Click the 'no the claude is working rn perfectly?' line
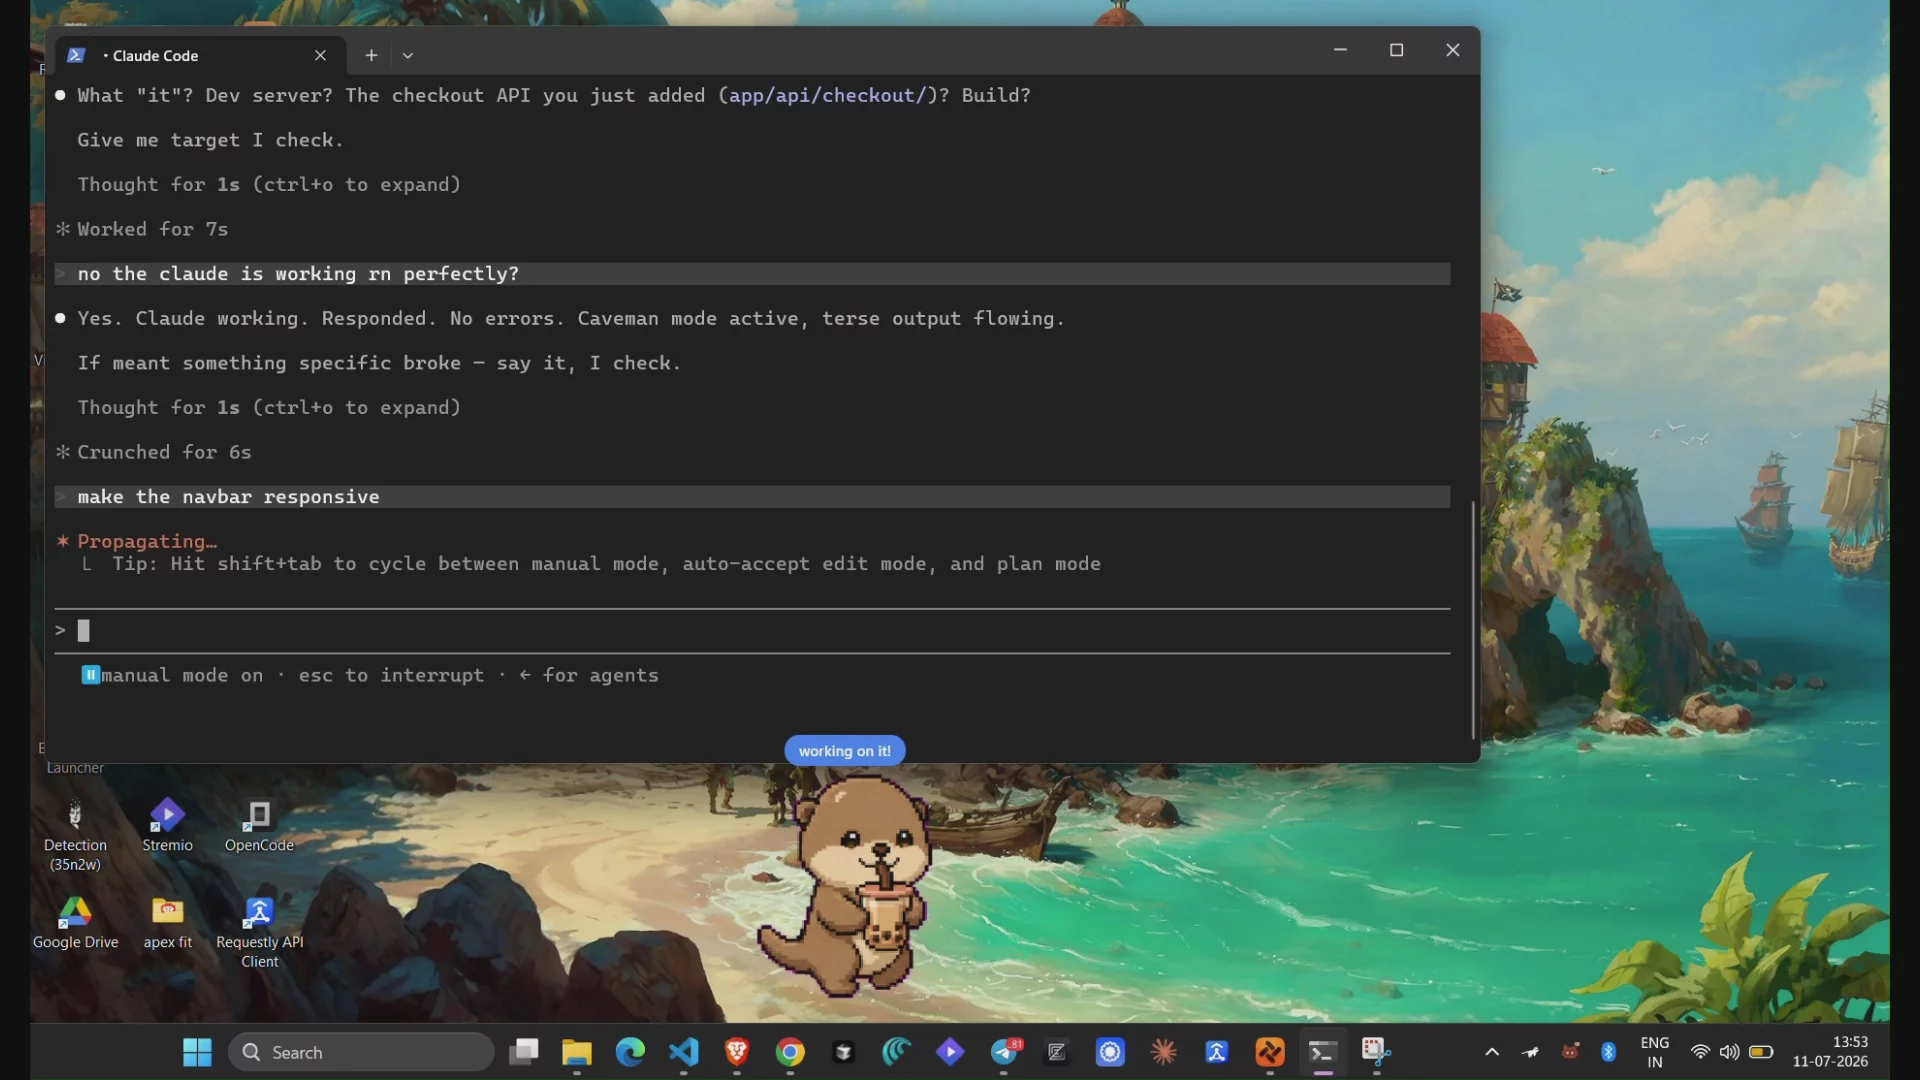 (752, 274)
